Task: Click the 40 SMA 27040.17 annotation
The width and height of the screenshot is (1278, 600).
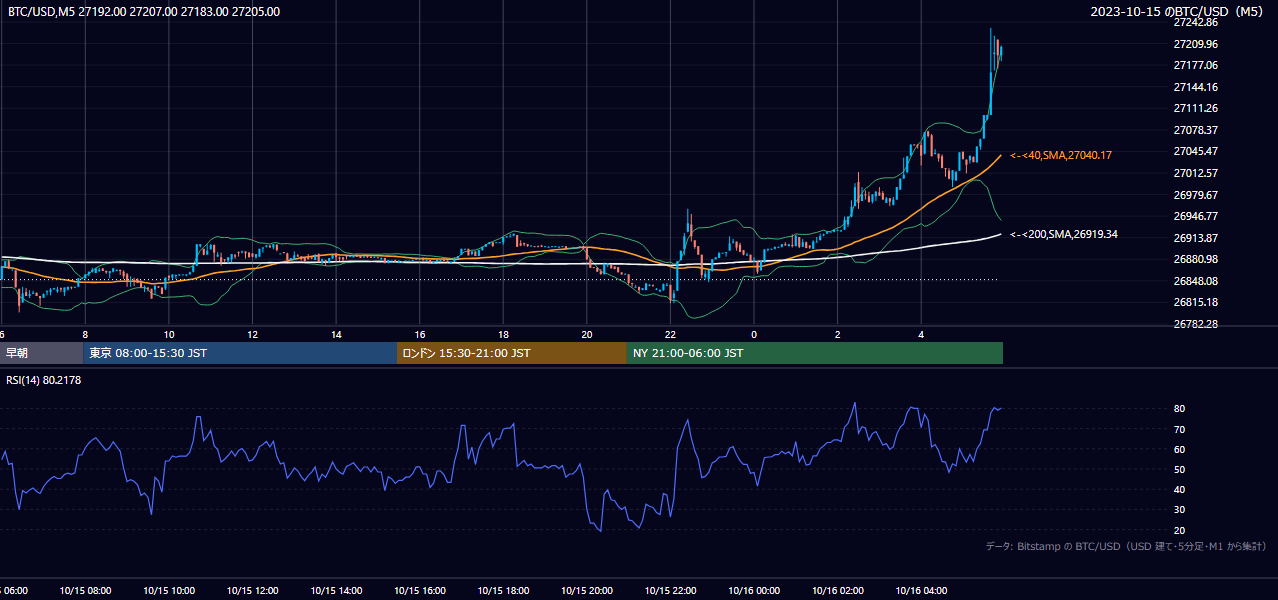Action: click(x=1061, y=155)
